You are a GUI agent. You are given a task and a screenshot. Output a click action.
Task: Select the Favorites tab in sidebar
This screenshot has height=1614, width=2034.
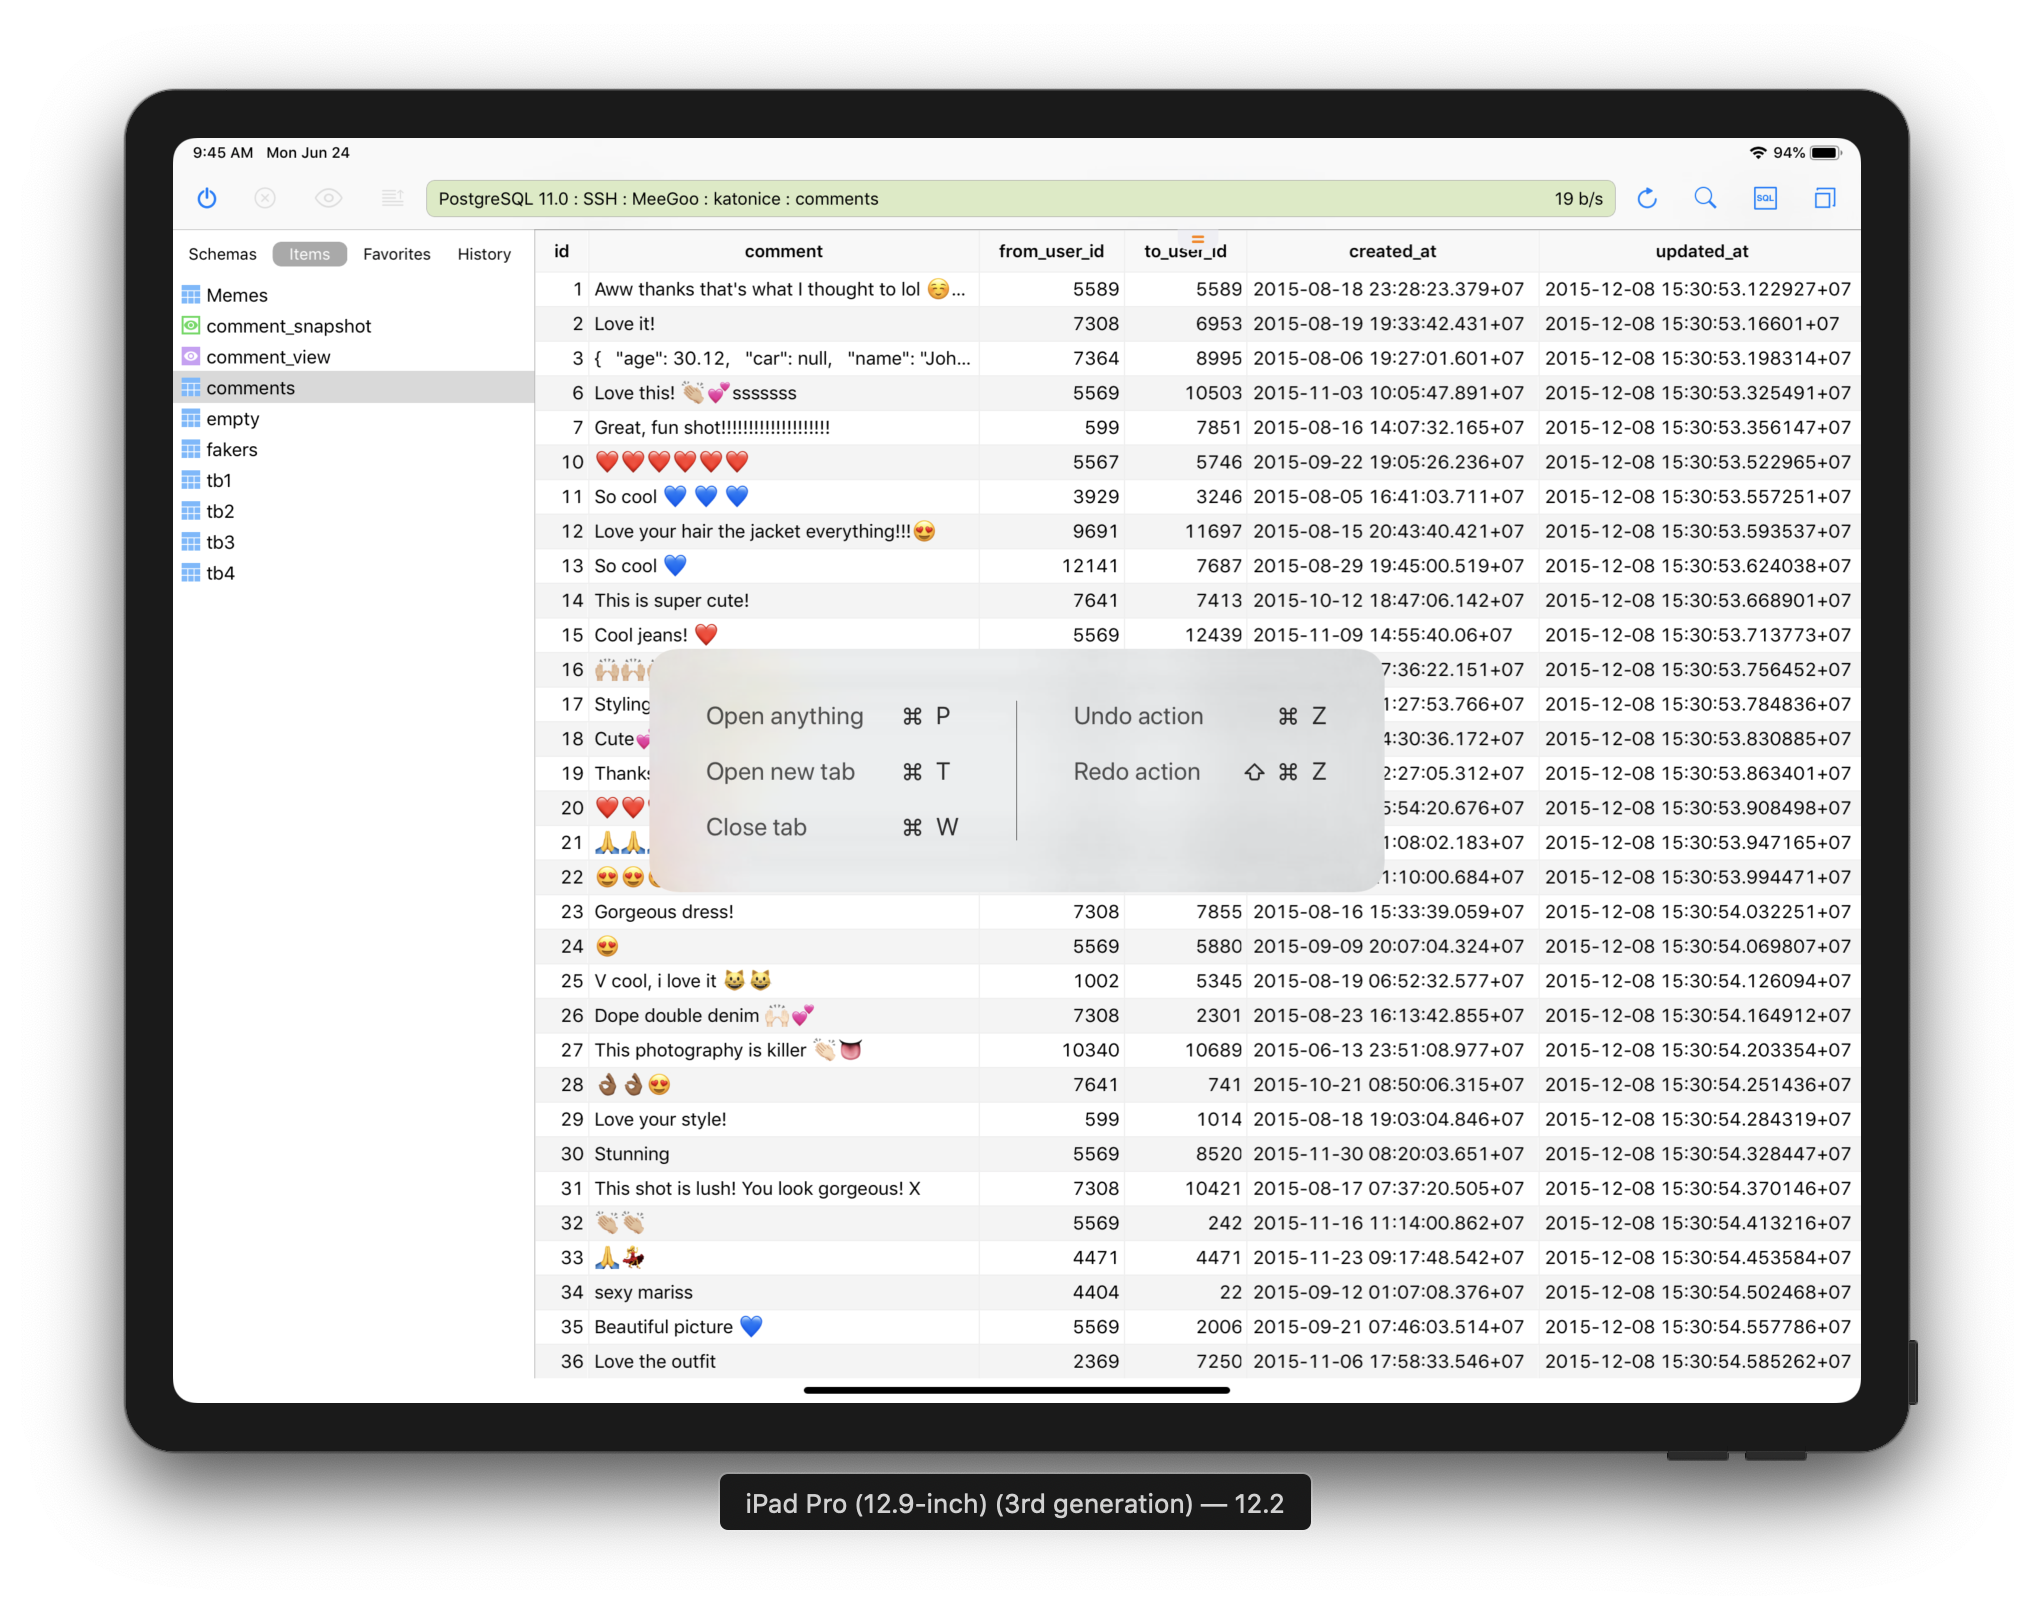tap(396, 252)
